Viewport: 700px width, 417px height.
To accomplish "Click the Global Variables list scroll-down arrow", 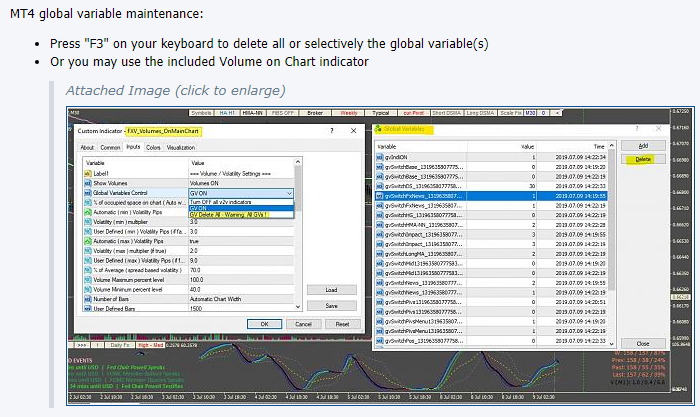I will tap(612, 344).
